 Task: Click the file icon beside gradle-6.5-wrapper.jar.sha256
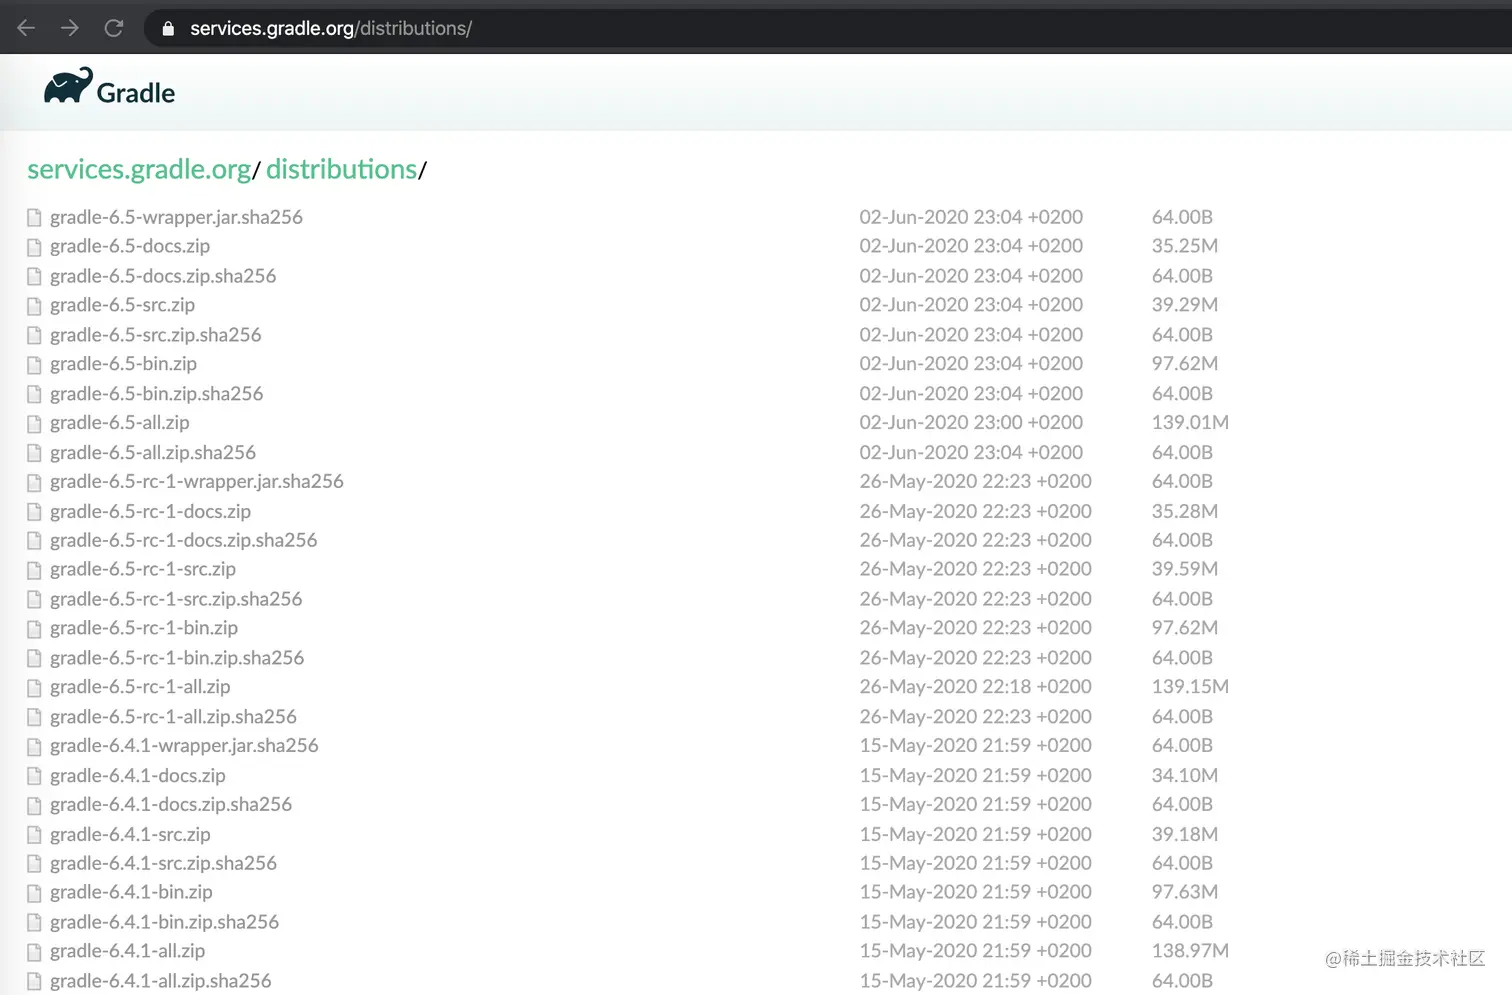pyautogui.click(x=34, y=217)
